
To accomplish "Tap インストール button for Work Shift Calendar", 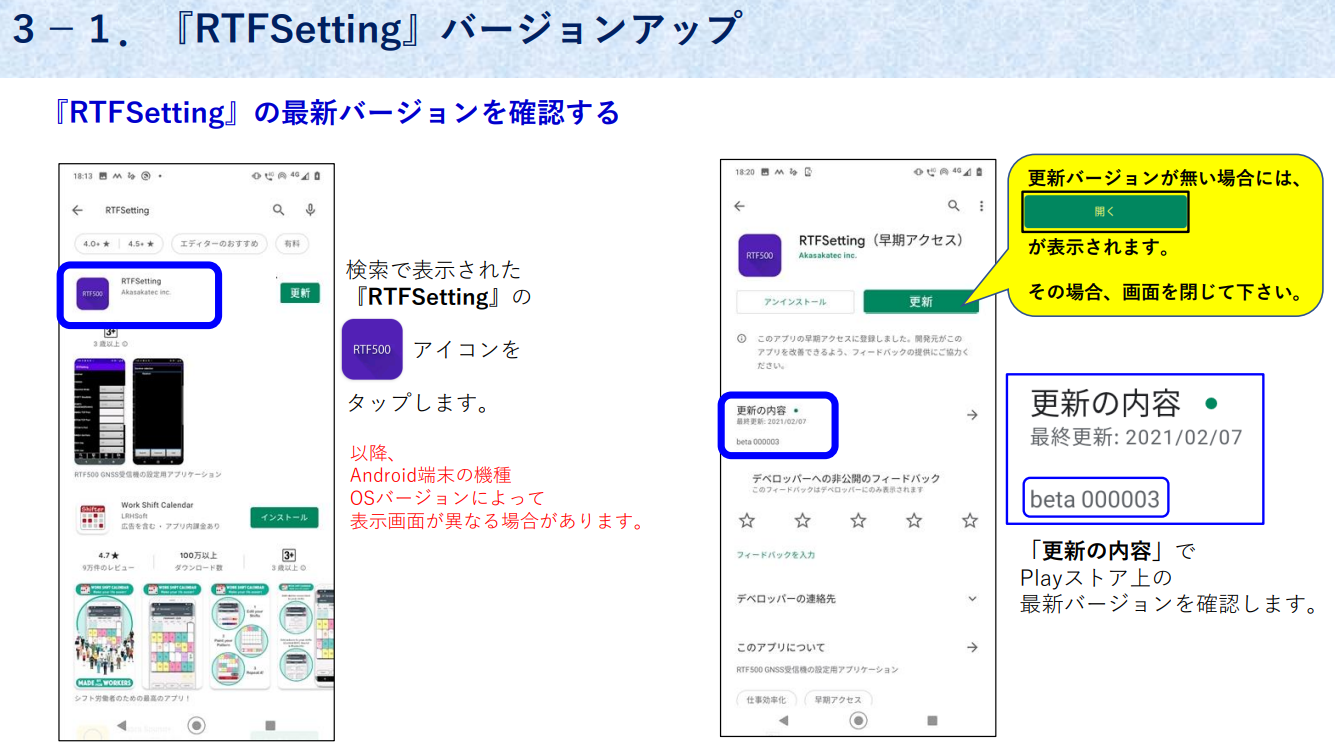I will pyautogui.click(x=284, y=517).
